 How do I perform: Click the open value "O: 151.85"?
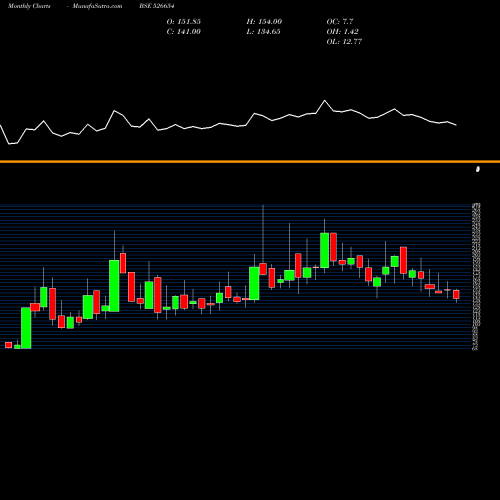(184, 22)
